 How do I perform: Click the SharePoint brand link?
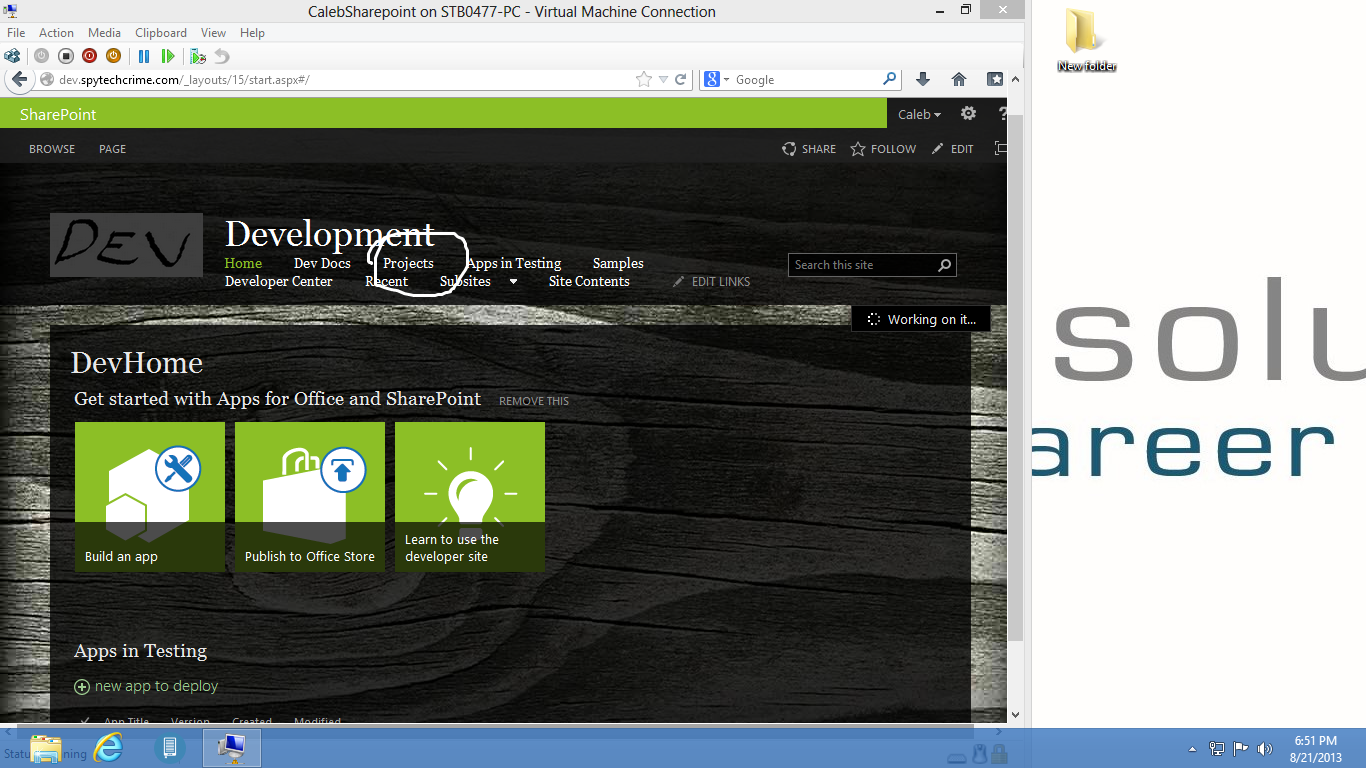58,115
